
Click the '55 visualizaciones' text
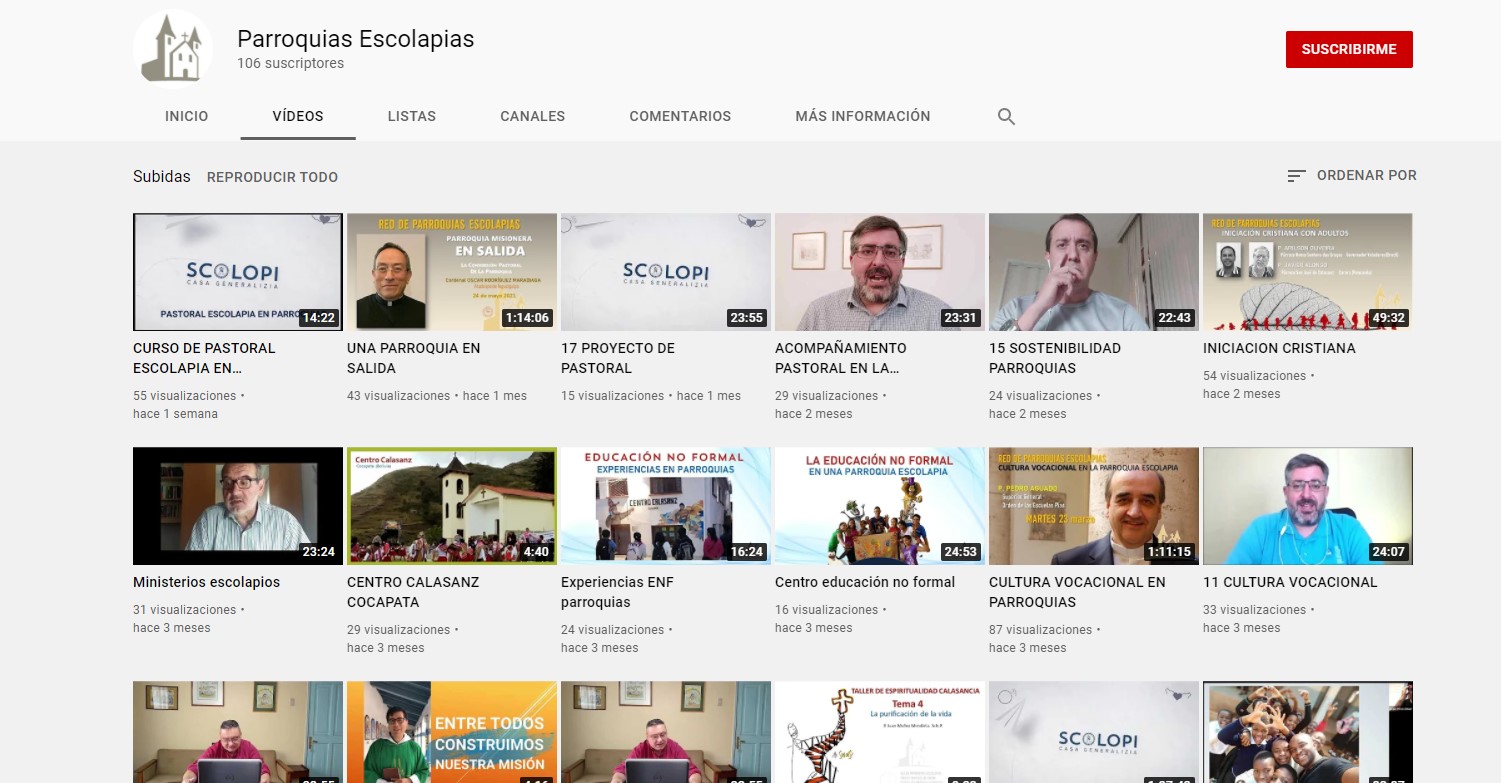(185, 396)
